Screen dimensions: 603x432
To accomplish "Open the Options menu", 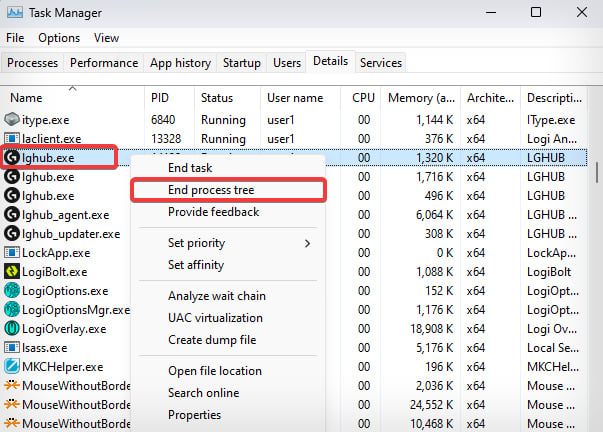I will pyautogui.click(x=59, y=38).
